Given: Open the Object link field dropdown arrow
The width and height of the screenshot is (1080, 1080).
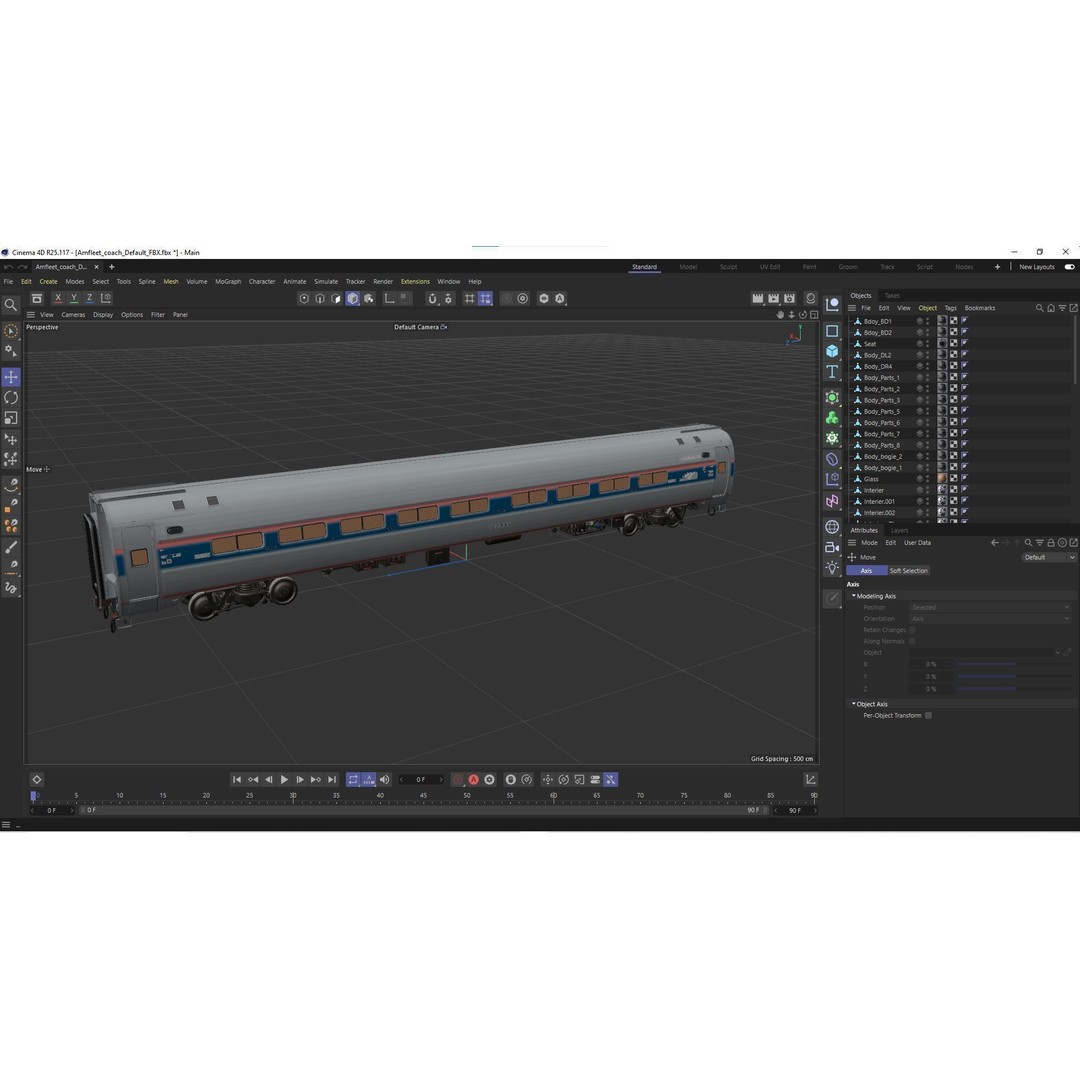Looking at the screenshot, I should [1058, 652].
